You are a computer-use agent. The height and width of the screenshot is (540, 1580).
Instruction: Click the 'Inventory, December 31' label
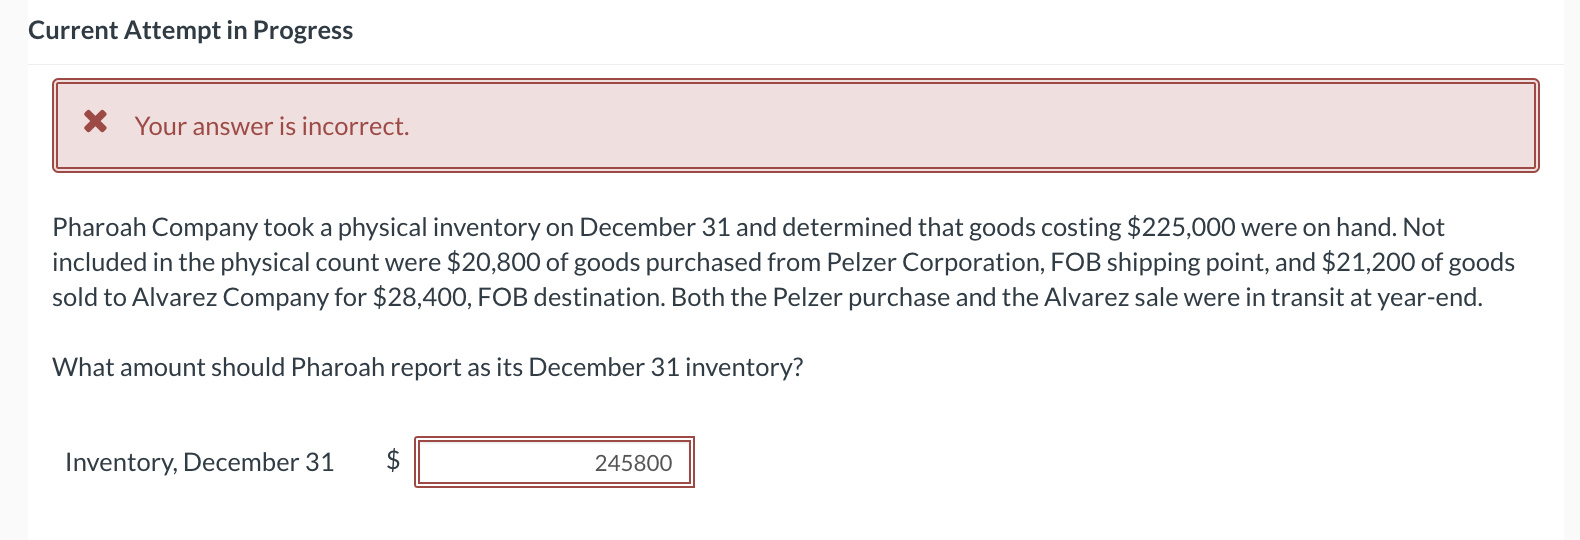coord(199,462)
